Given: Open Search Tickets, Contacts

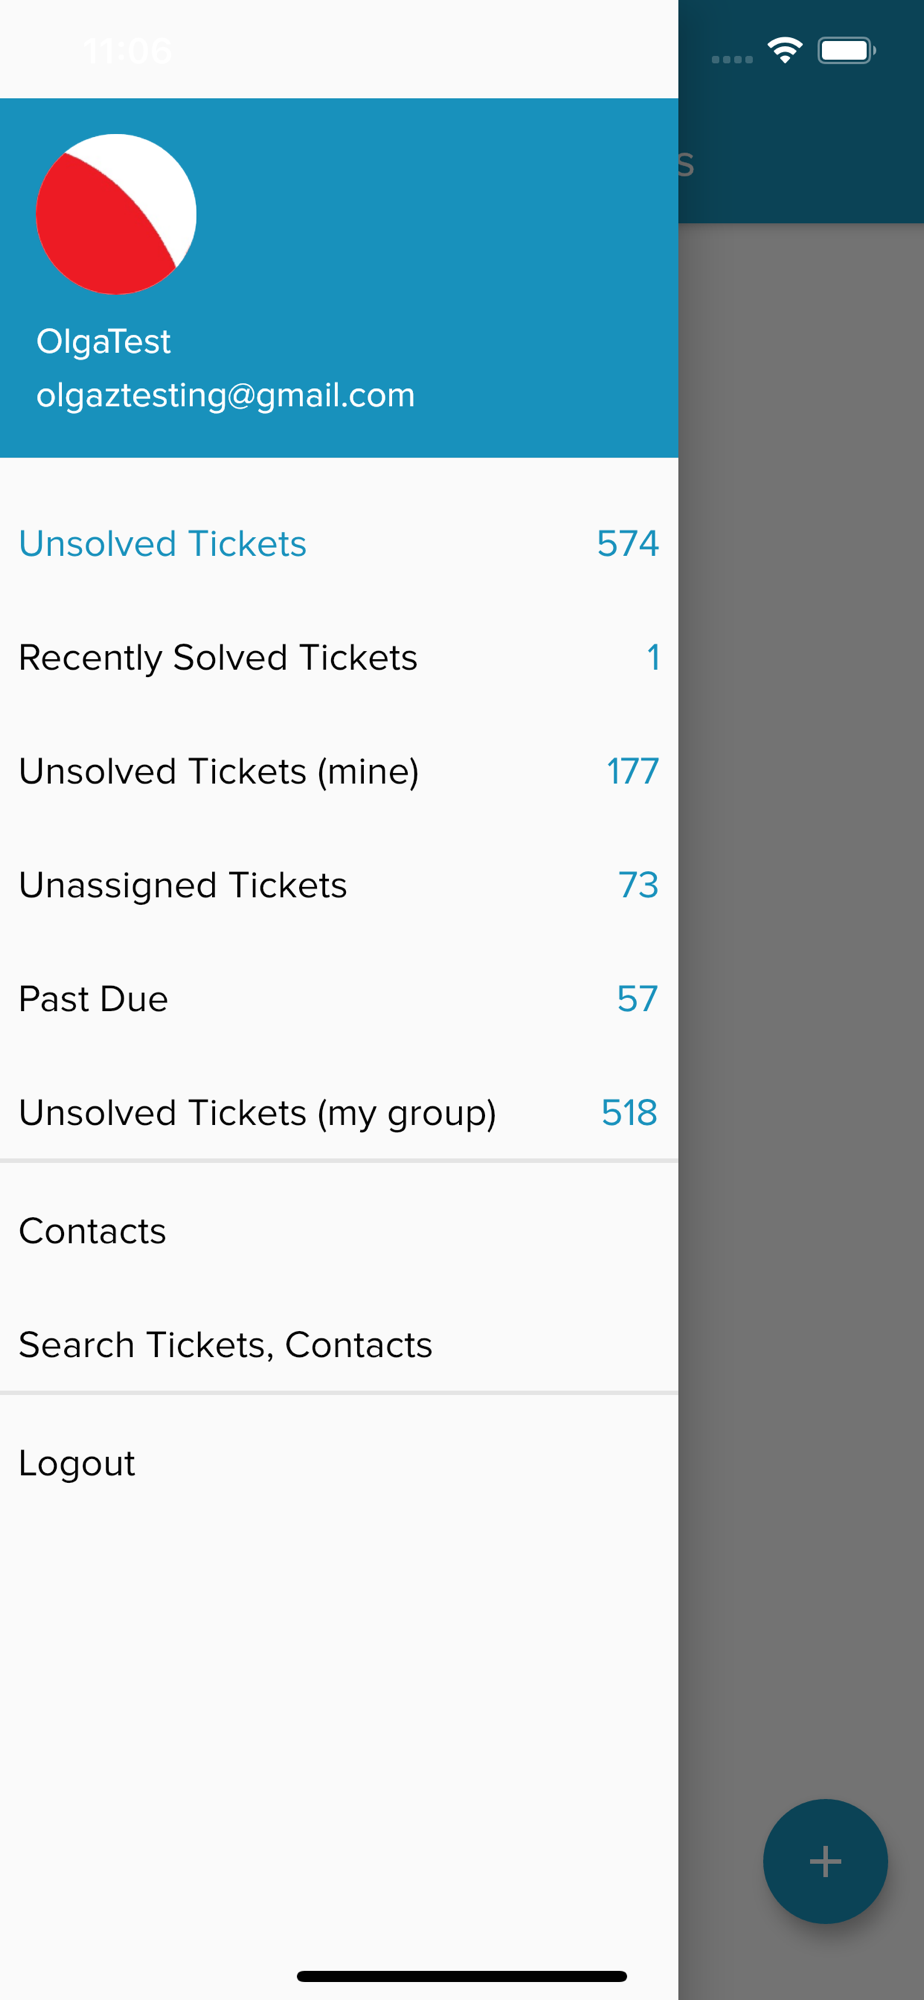Looking at the screenshot, I should coord(339,1345).
